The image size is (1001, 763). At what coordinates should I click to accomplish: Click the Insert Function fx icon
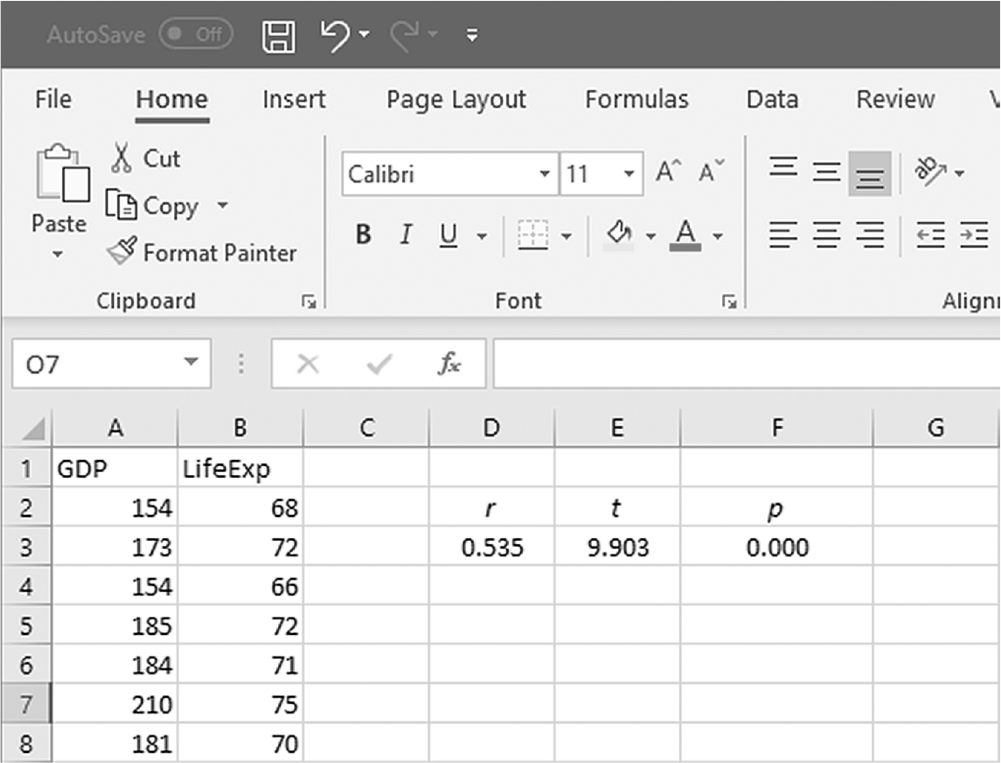pyautogui.click(x=449, y=363)
